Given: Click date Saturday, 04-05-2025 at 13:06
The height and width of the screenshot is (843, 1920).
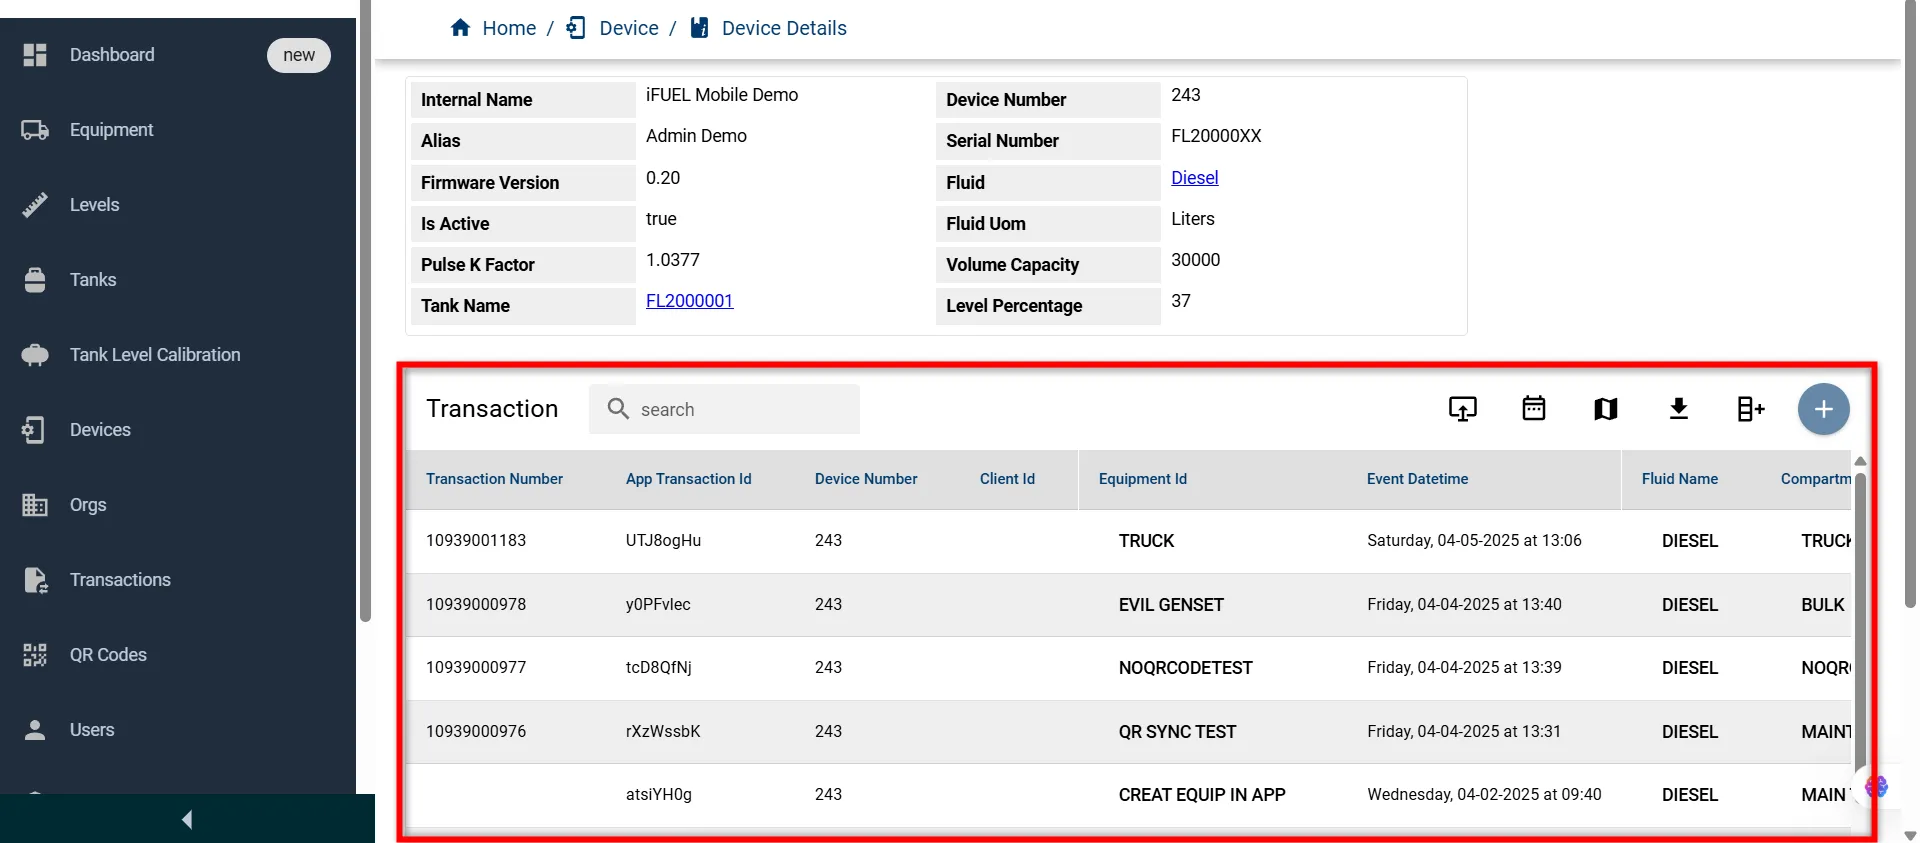Looking at the screenshot, I should (x=1474, y=541).
